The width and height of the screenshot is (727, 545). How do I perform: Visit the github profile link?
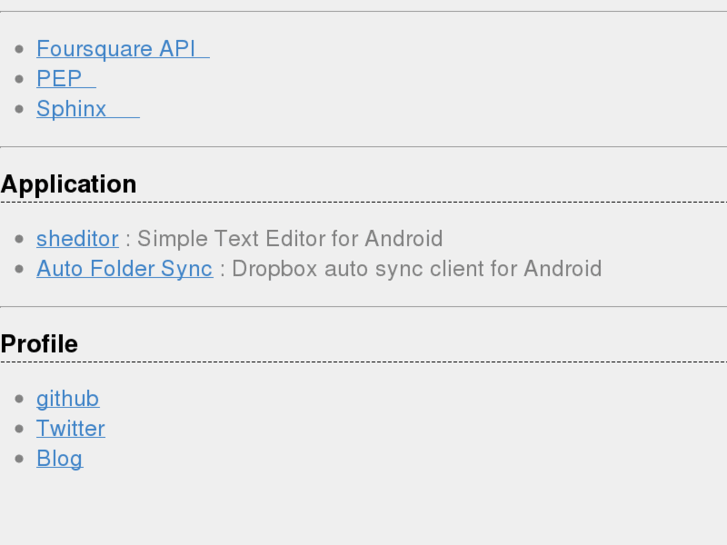click(x=67, y=399)
